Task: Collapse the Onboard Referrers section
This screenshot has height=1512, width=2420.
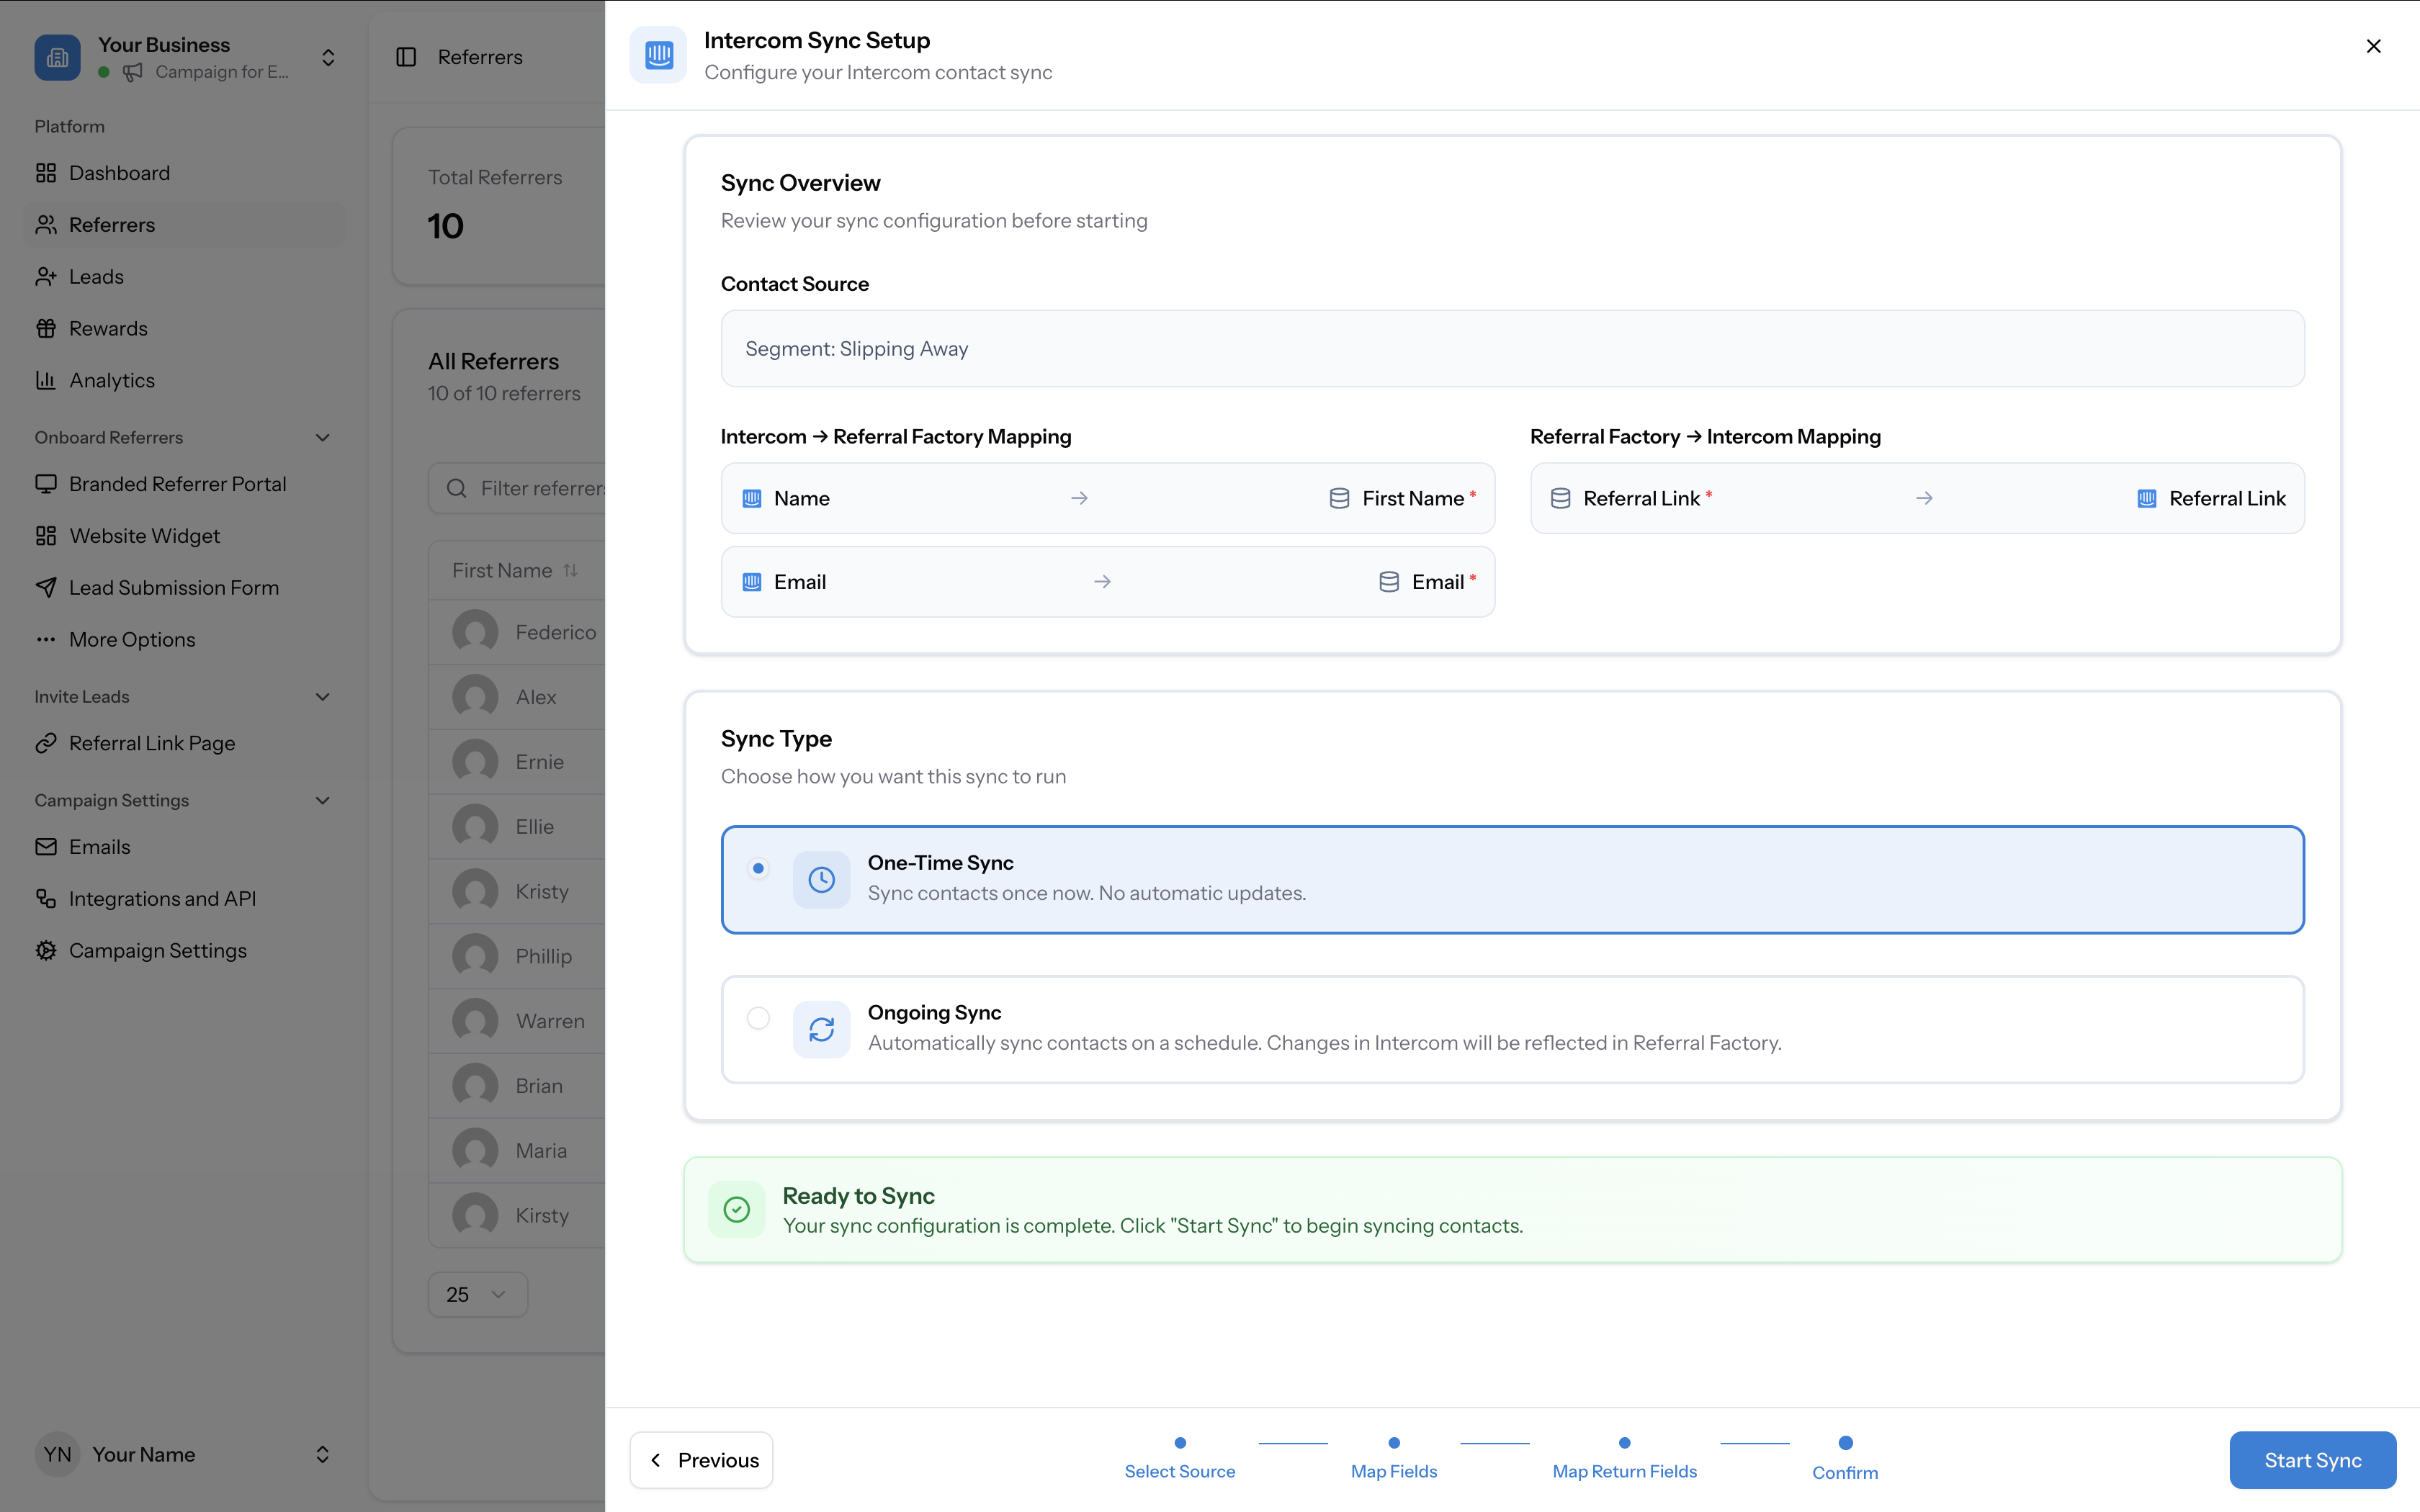Action: coord(321,437)
